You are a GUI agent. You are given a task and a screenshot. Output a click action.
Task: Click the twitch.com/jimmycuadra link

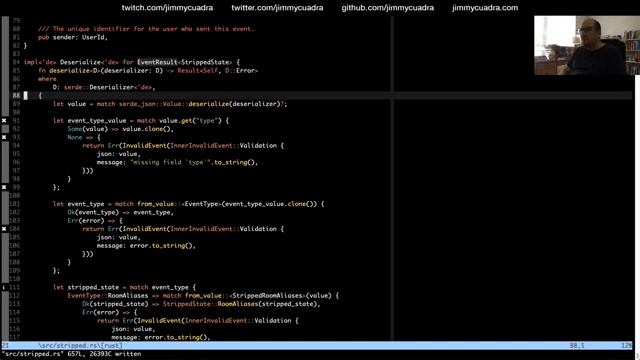click(167, 8)
